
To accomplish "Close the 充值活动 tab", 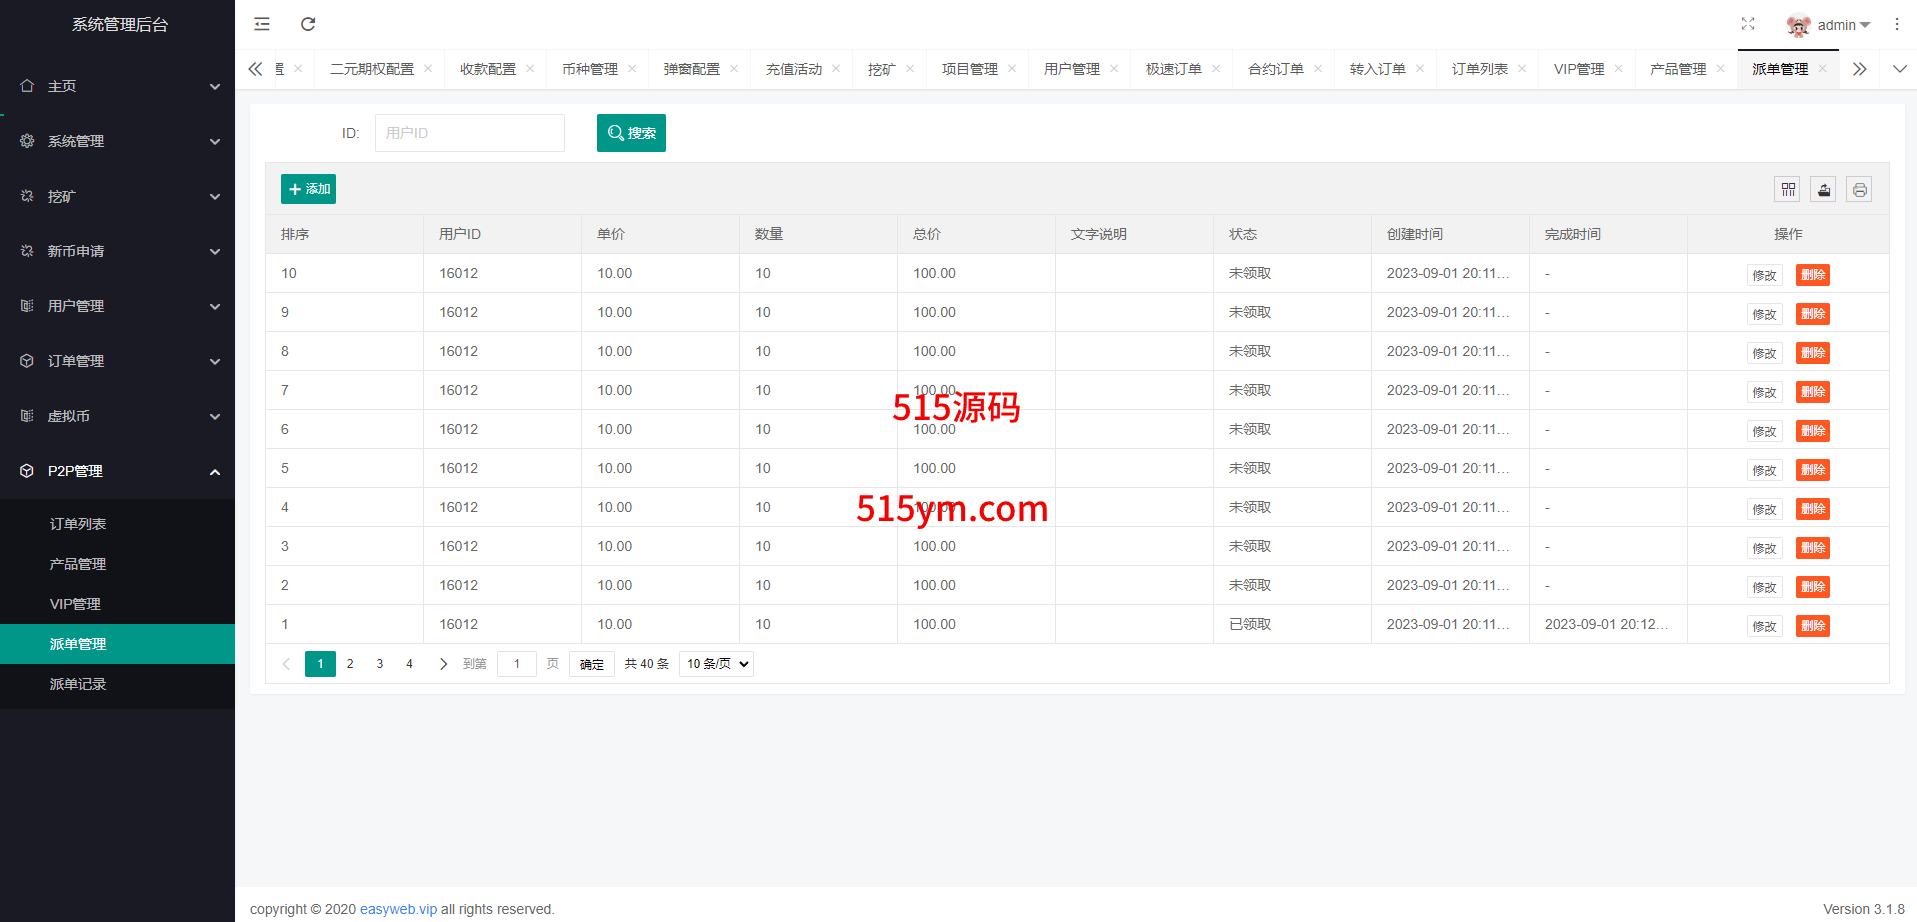I will (836, 69).
